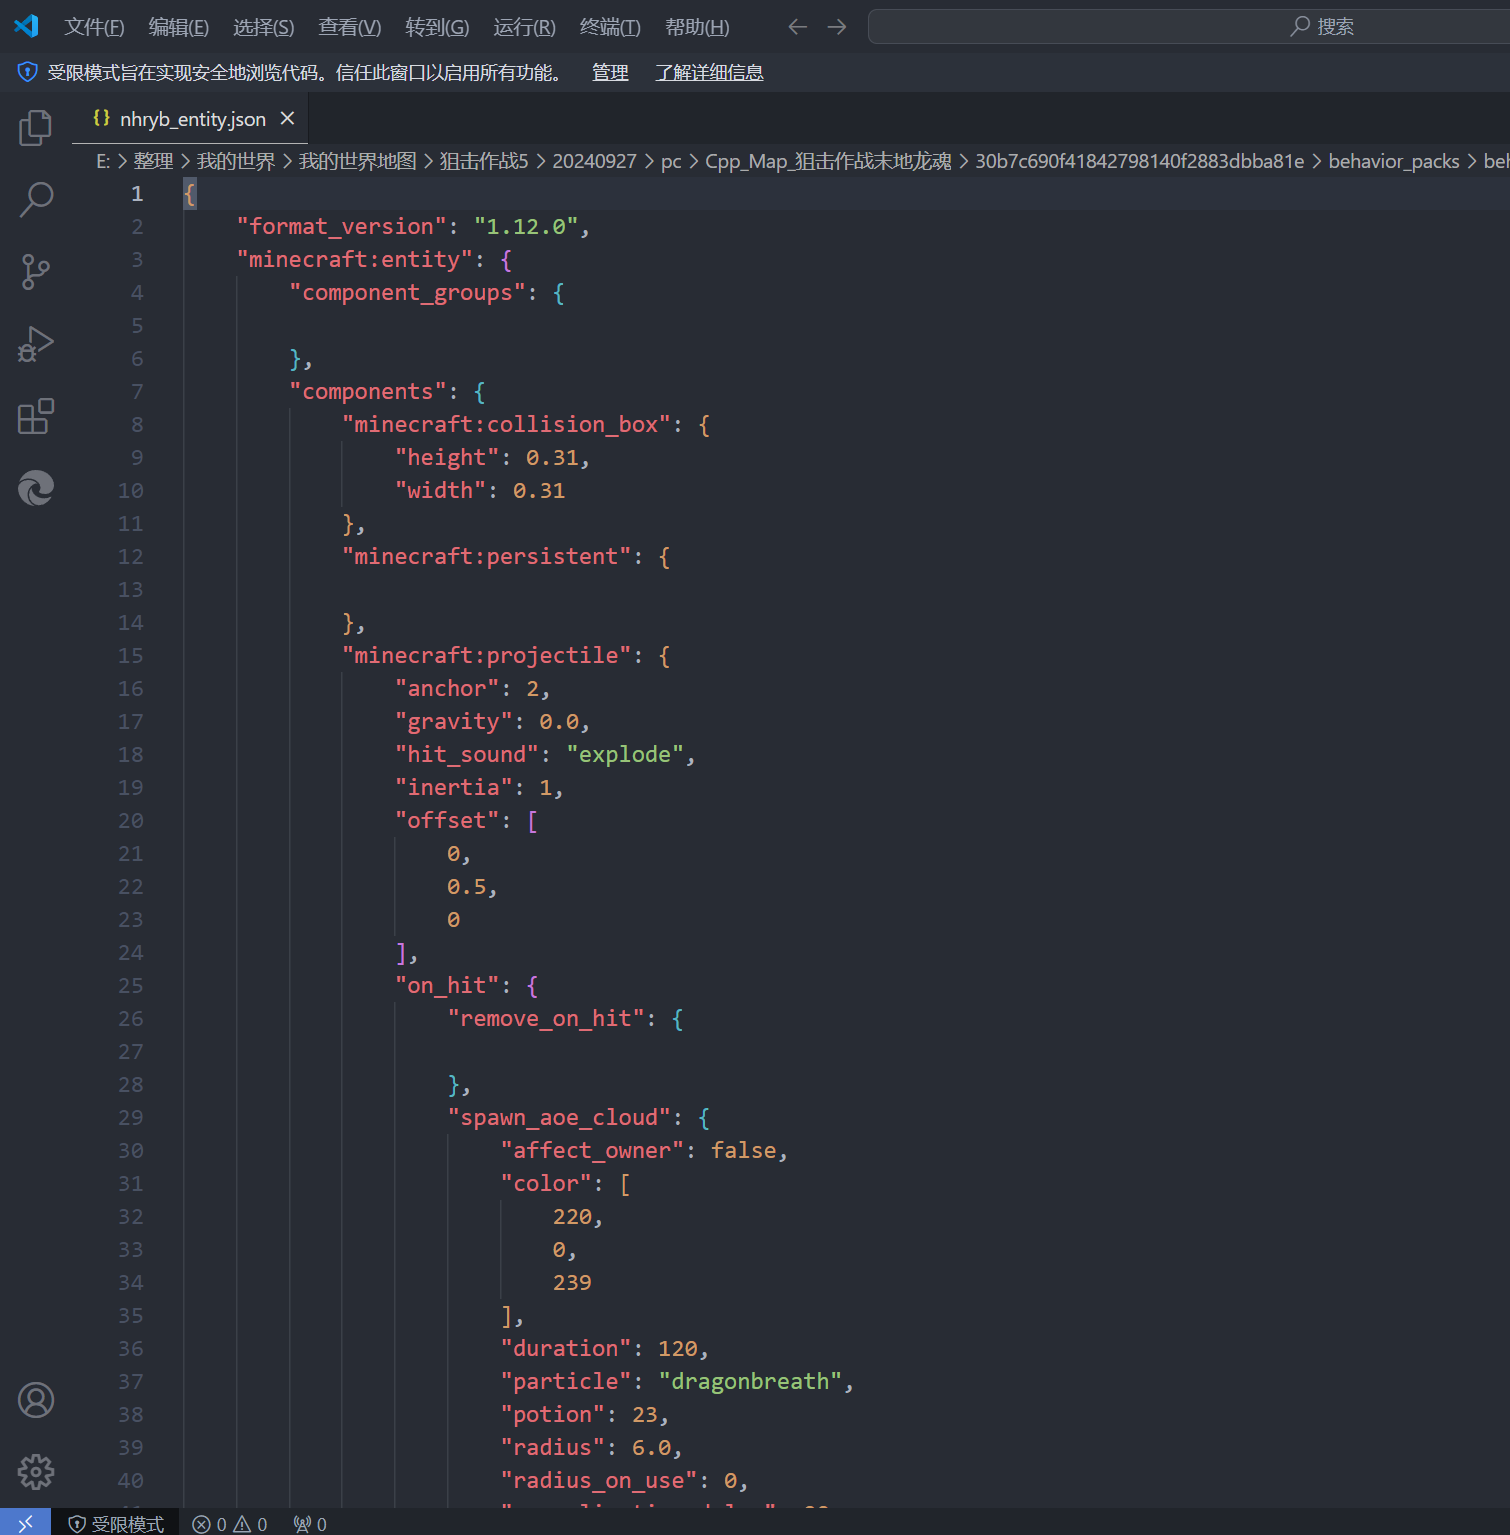Click the "remove_on_hit" key
The width and height of the screenshot is (1510, 1535).
pos(546,1018)
